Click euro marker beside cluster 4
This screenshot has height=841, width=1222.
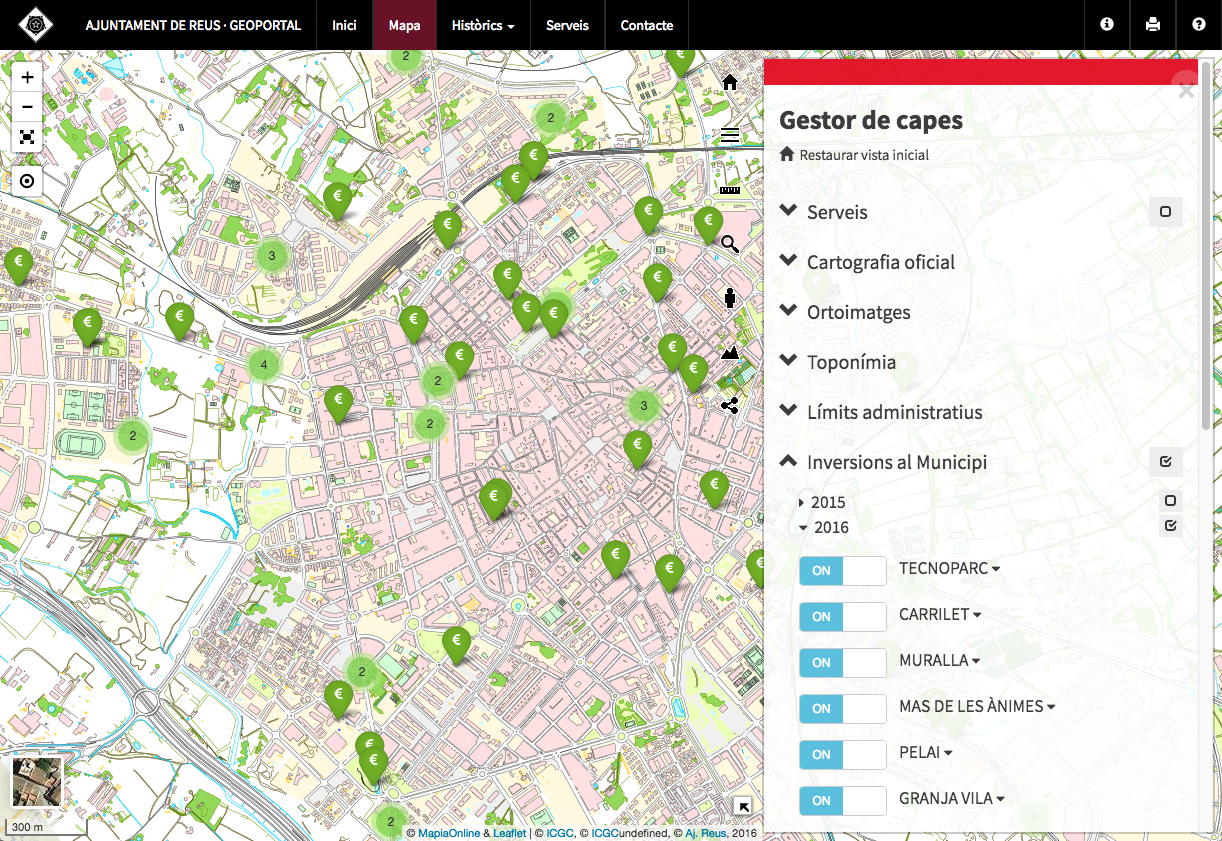(180, 321)
